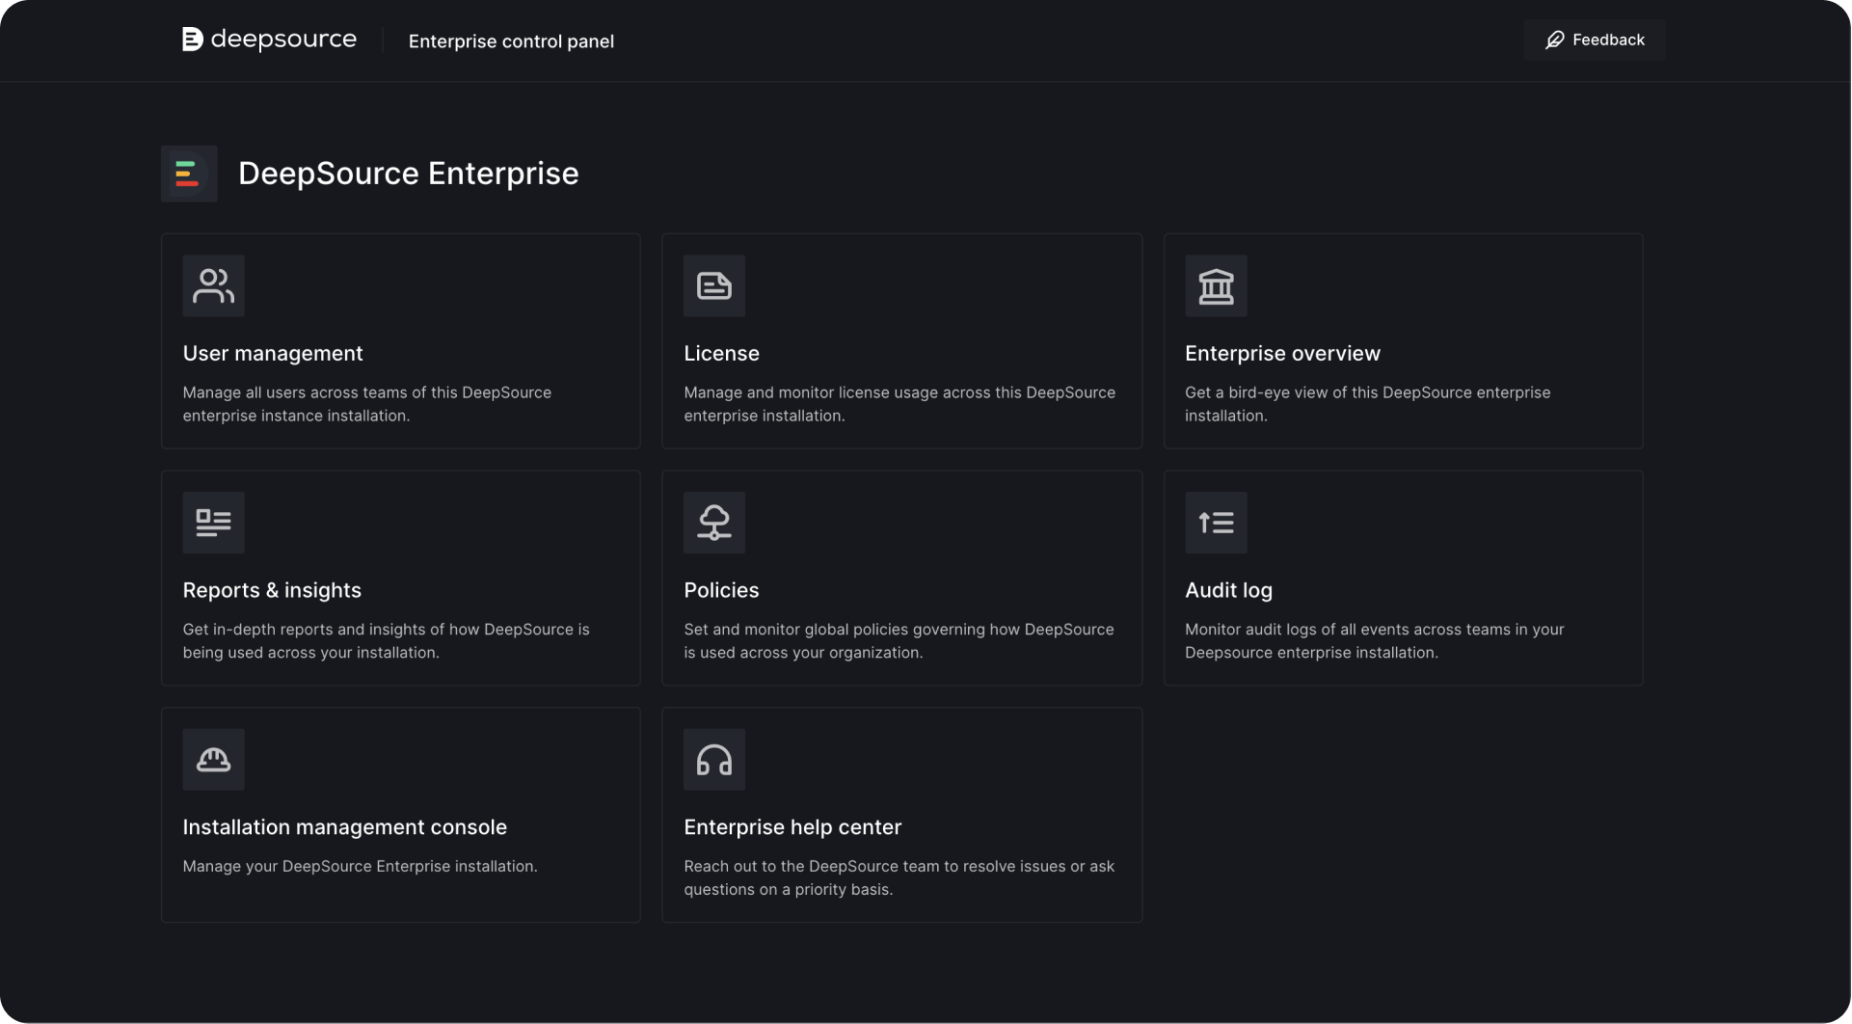Select the Reports & insights title

pyautogui.click(x=272, y=590)
